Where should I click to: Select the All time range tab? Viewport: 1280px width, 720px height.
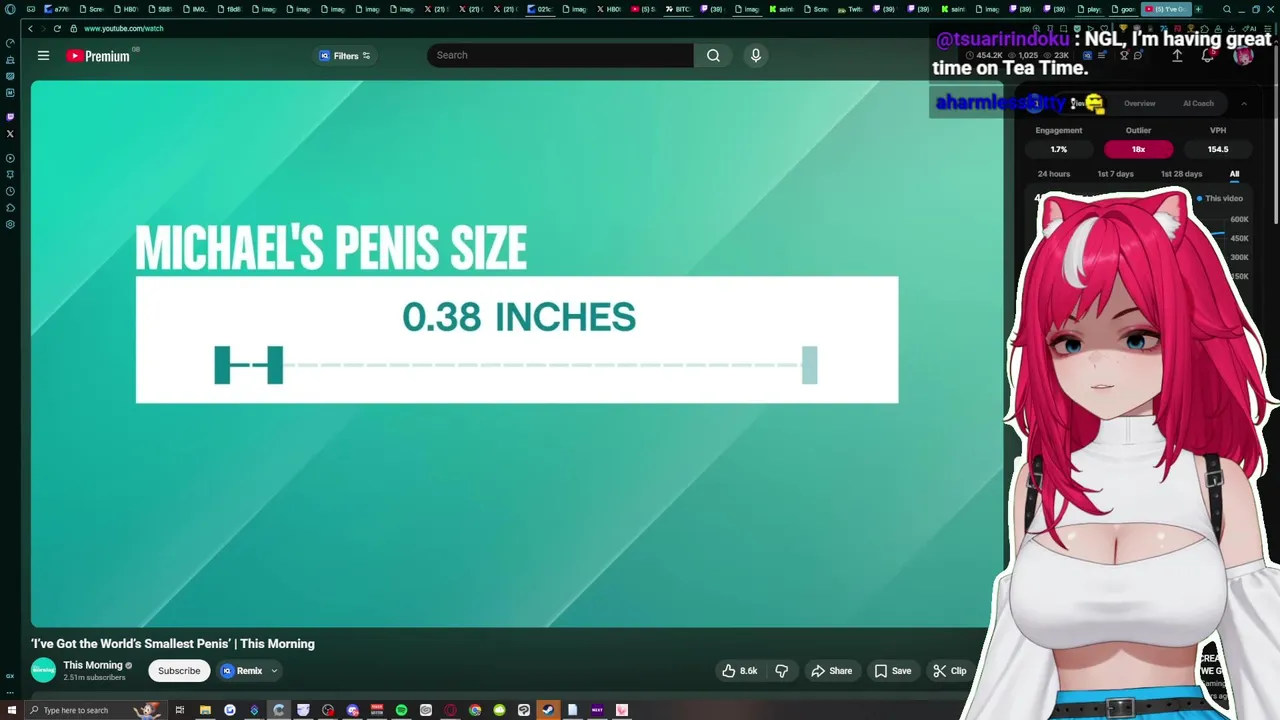click(x=1234, y=174)
